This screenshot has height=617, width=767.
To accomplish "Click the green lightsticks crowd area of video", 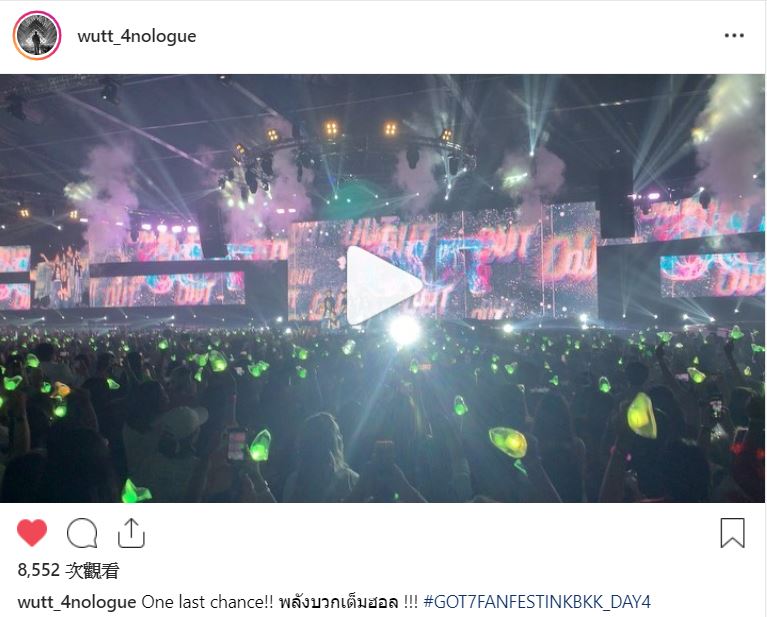I will click(x=383, y=416).
